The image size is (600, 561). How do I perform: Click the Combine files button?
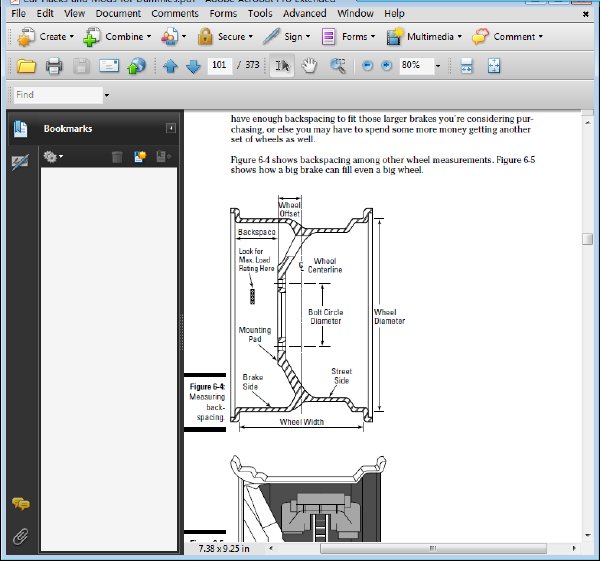[x=117, y=37]
